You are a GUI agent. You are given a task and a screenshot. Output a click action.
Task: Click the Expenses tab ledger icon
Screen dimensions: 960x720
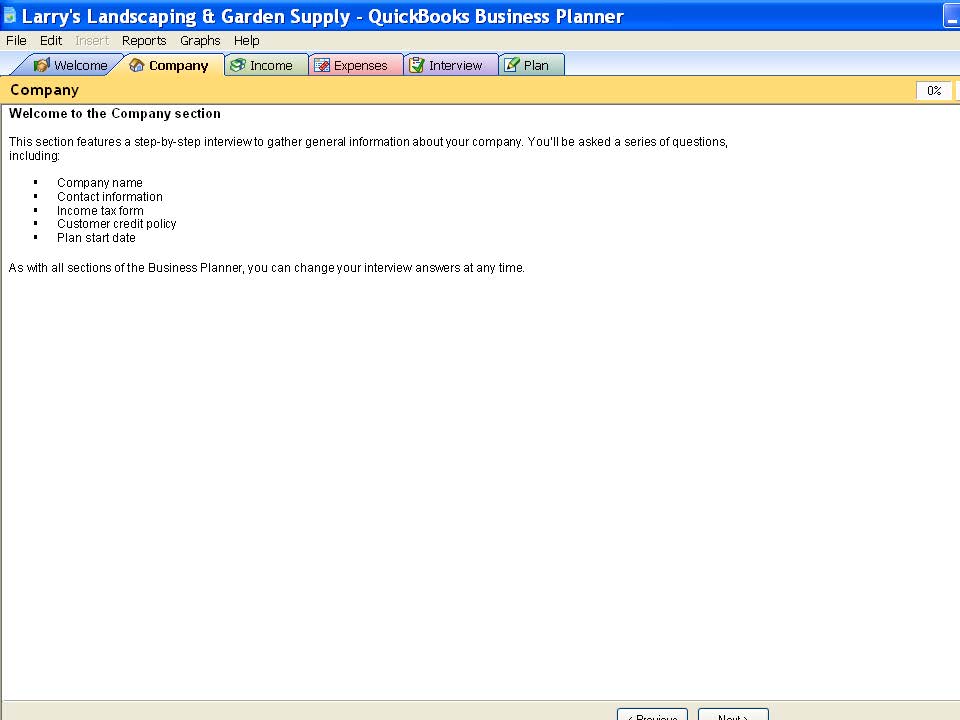[x=322, y=65]
